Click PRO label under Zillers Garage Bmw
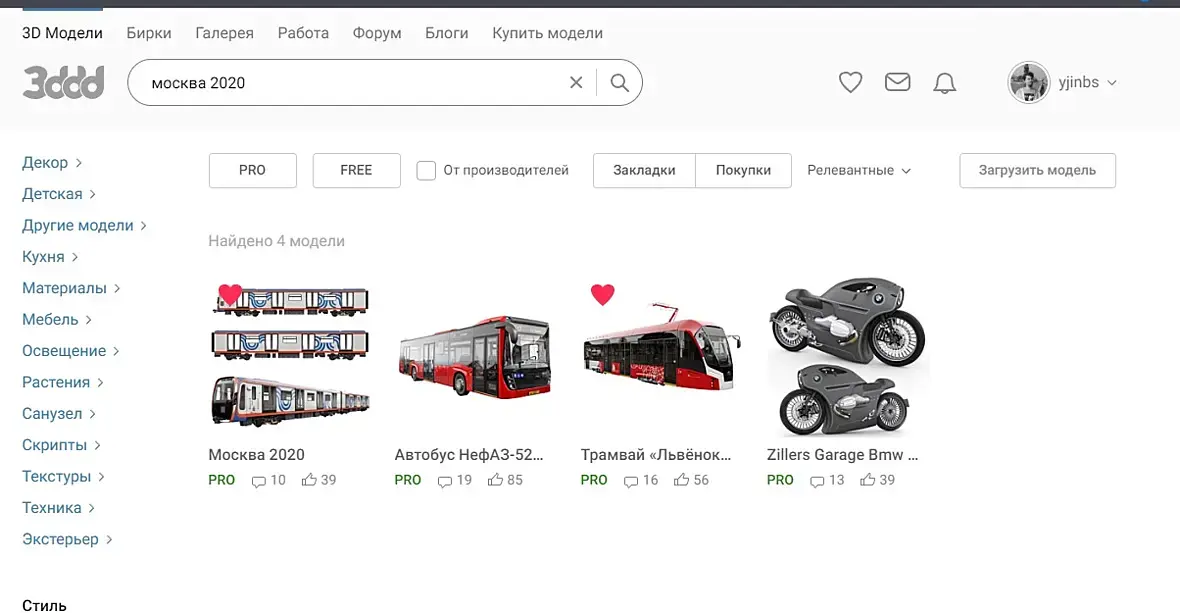The width and height of the screenshot is (1180, 613). pyautogui.click(x=780, y=480)
